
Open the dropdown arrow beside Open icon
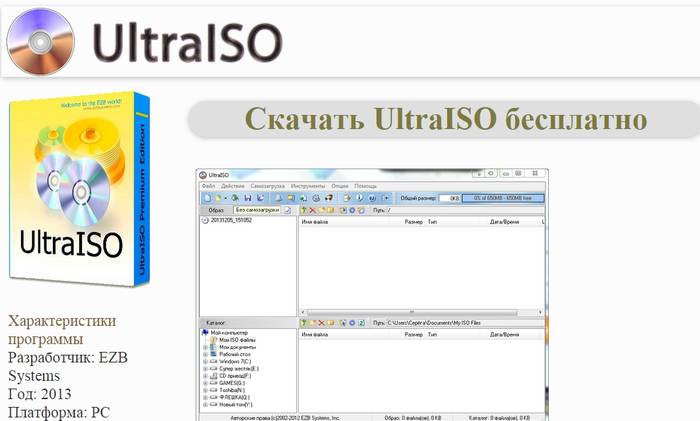225,198
